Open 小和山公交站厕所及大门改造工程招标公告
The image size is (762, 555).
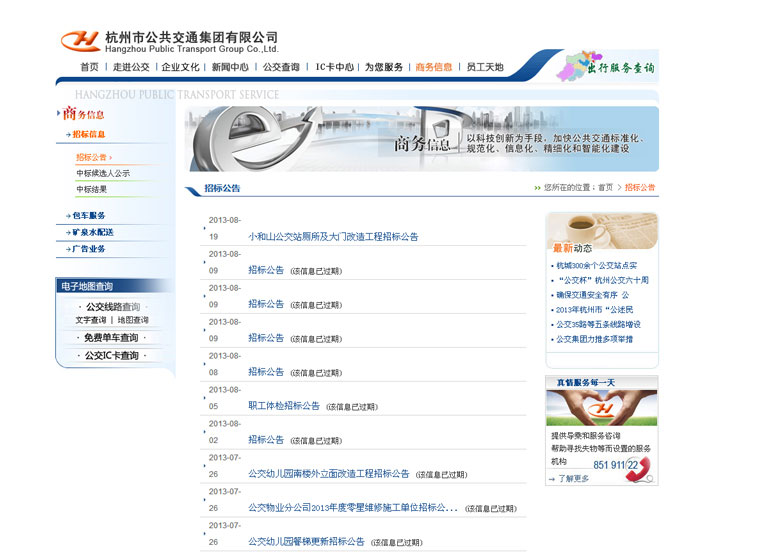[x=333, y=237]
